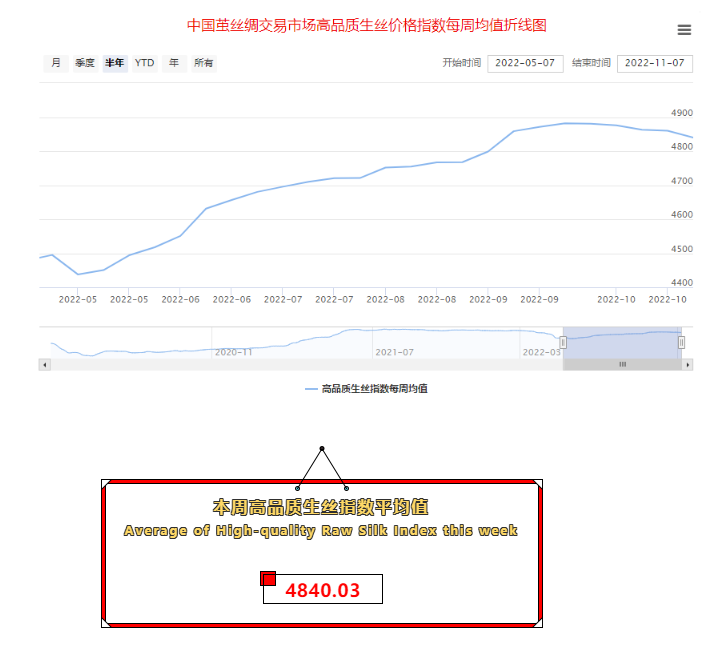This screenshot has width=720, height=645.
Task: Click the 4840.03 index value box
Action: click(x=323, y=590)
